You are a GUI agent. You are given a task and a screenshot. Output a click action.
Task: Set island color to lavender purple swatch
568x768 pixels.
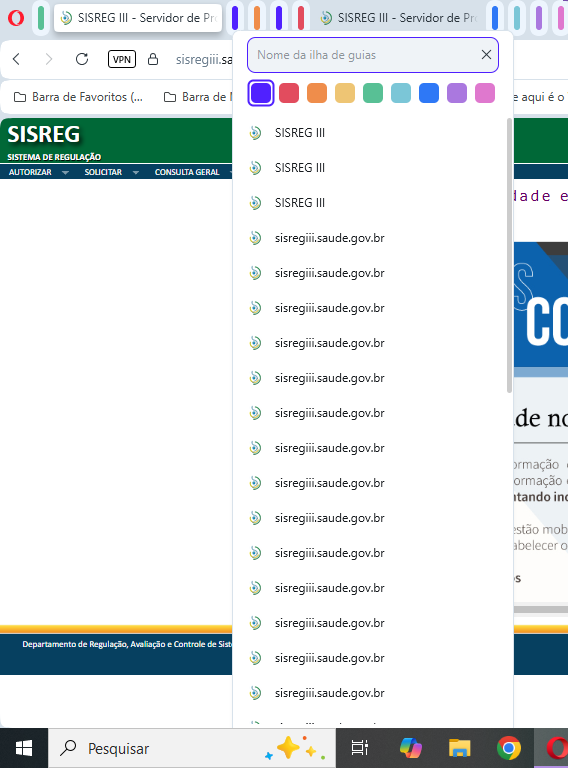click(457, 93)
